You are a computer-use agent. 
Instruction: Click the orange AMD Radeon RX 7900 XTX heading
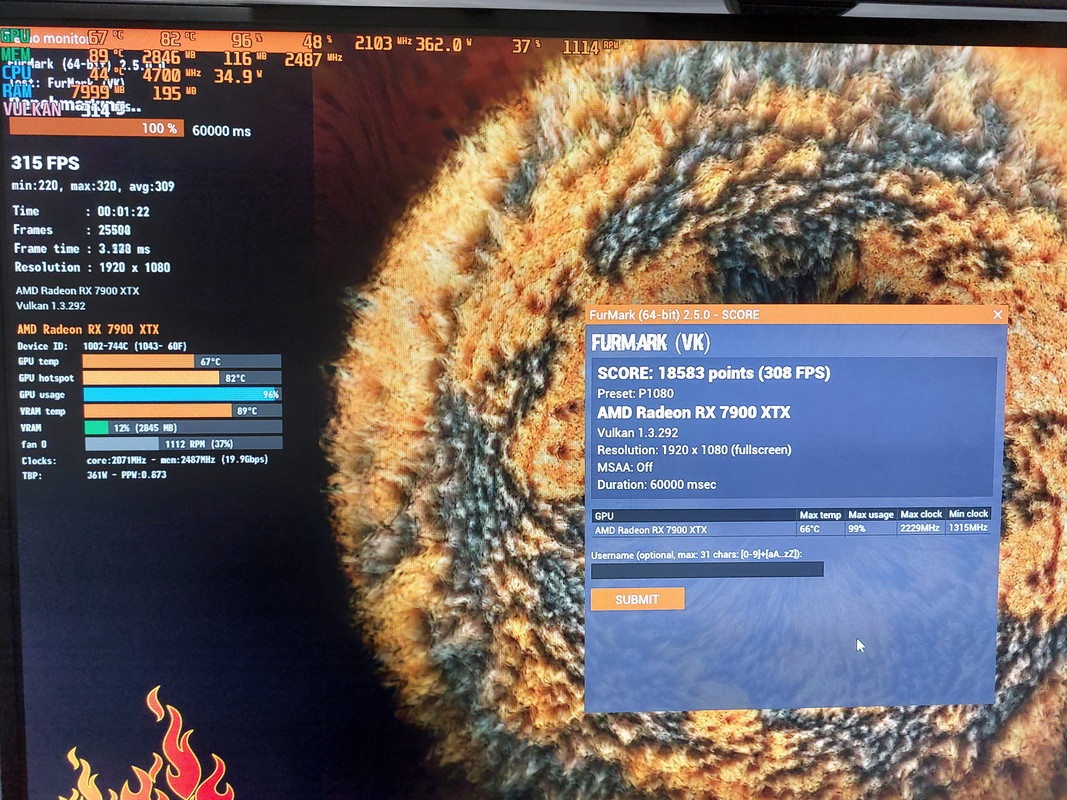pyautogui.click(x=88, y=329)
